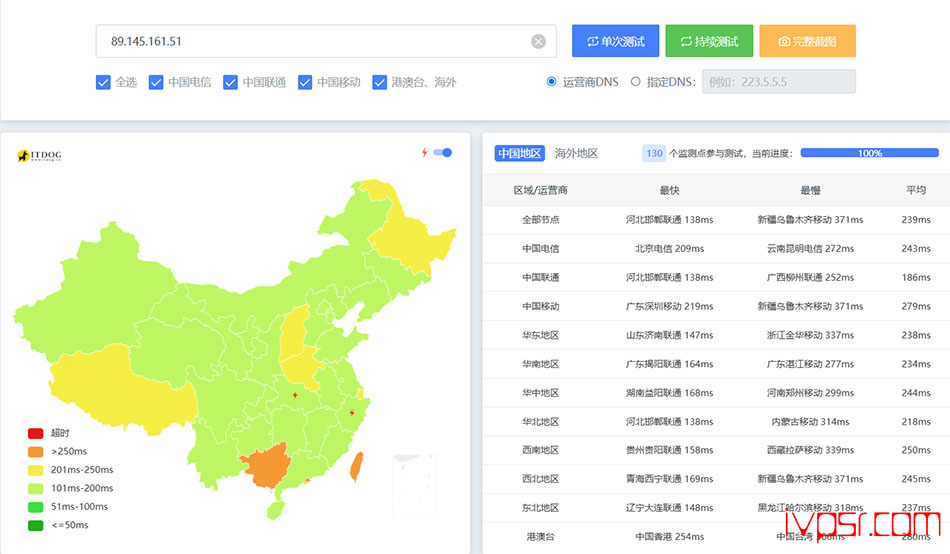This screenshot has width=950, height=554.
Task: Select the 运营商DNS radio option
Action: [x=551, y=81]
